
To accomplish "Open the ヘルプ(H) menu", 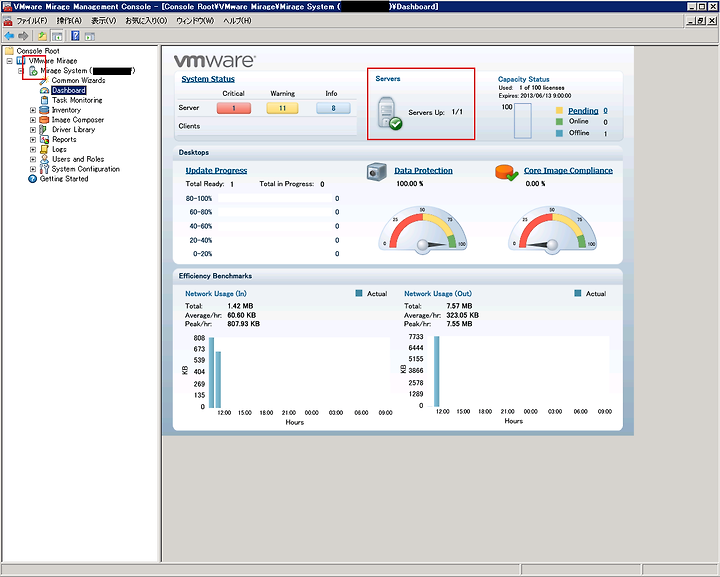I will coord(237,21).
